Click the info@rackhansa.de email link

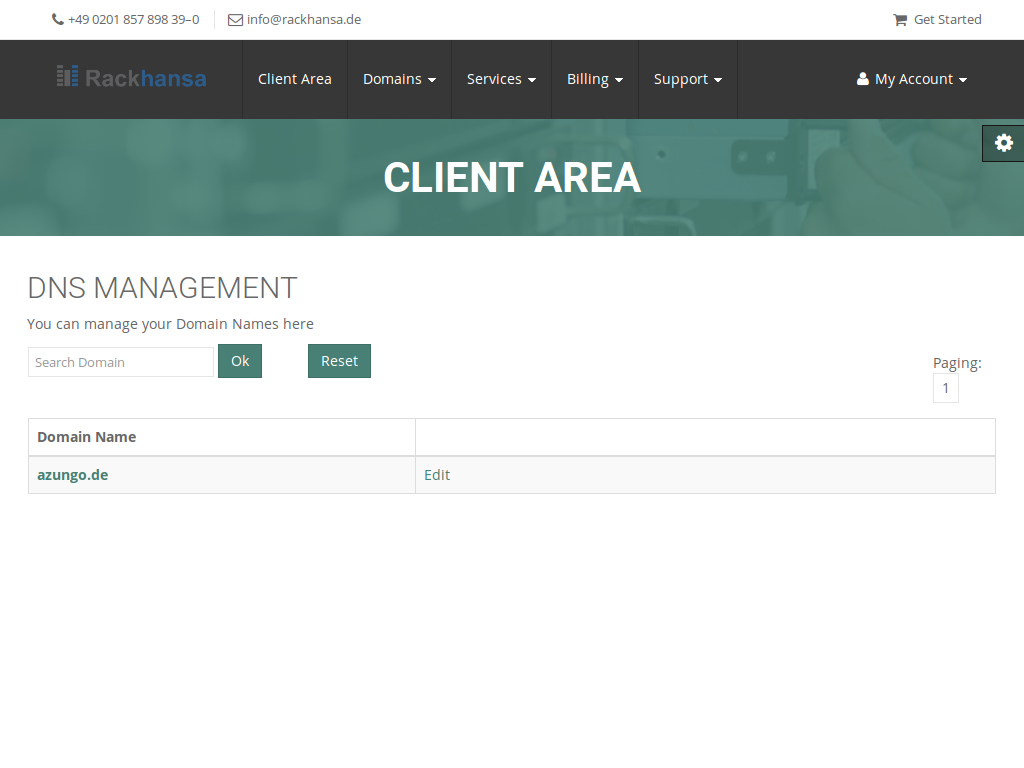(x=304, y=20)
